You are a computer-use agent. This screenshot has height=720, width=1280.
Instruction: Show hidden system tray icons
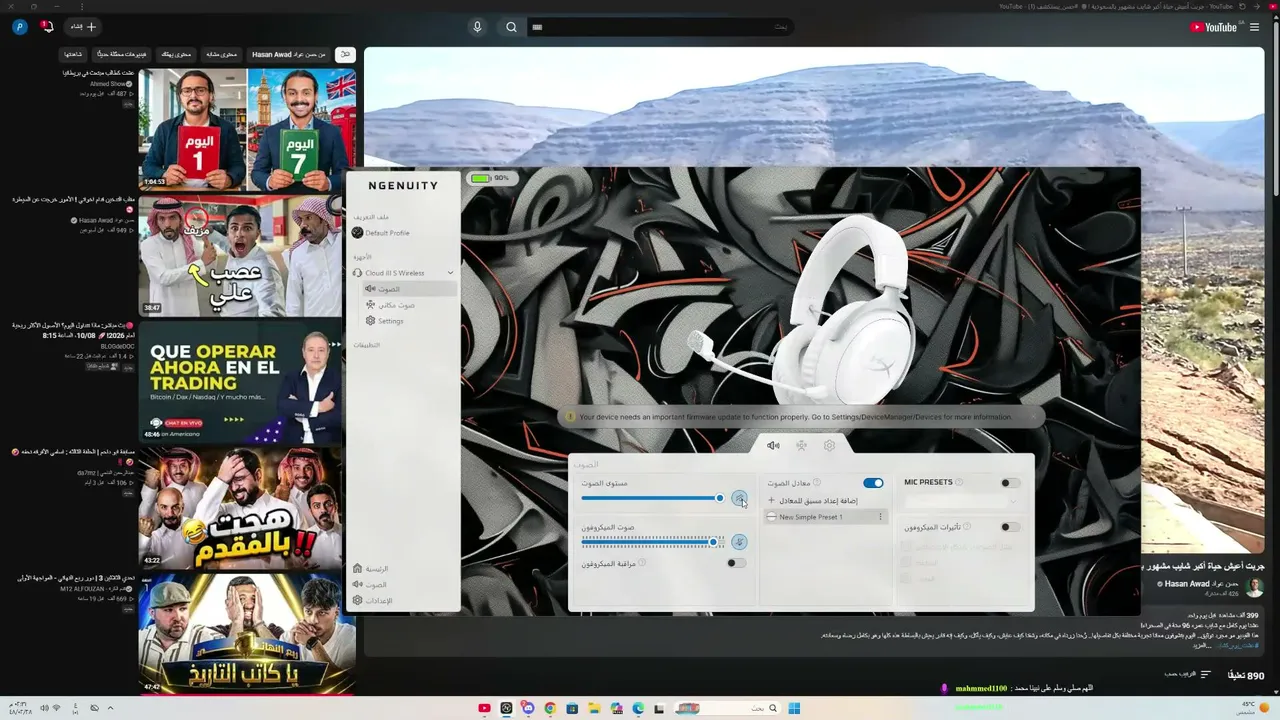110,708
